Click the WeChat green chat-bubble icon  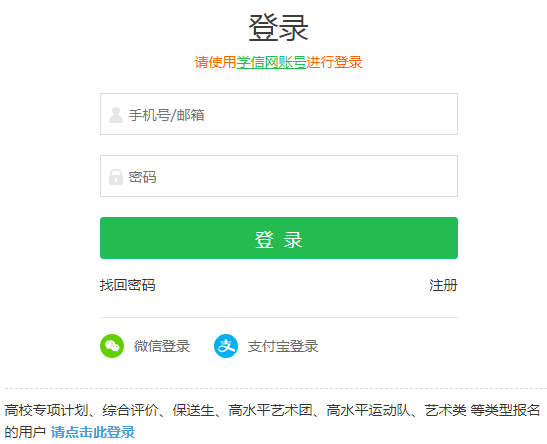coord(112,346)
